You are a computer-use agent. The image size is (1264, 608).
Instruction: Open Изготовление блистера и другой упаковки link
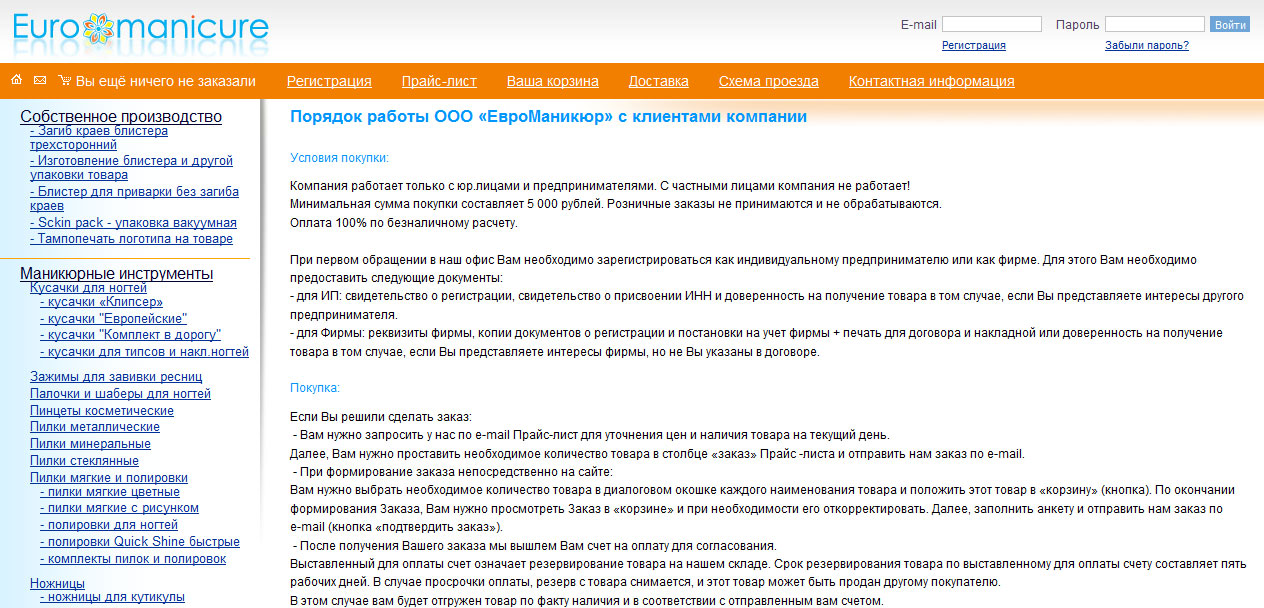click(131, 168)
